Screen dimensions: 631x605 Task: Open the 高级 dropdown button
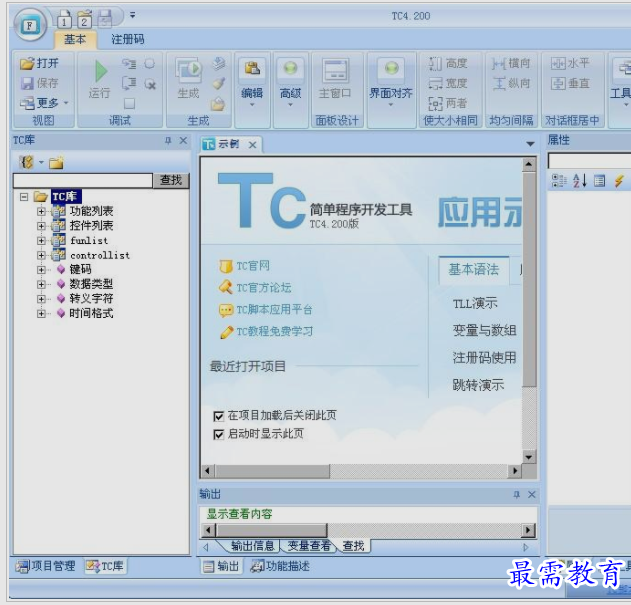point(290,83)
